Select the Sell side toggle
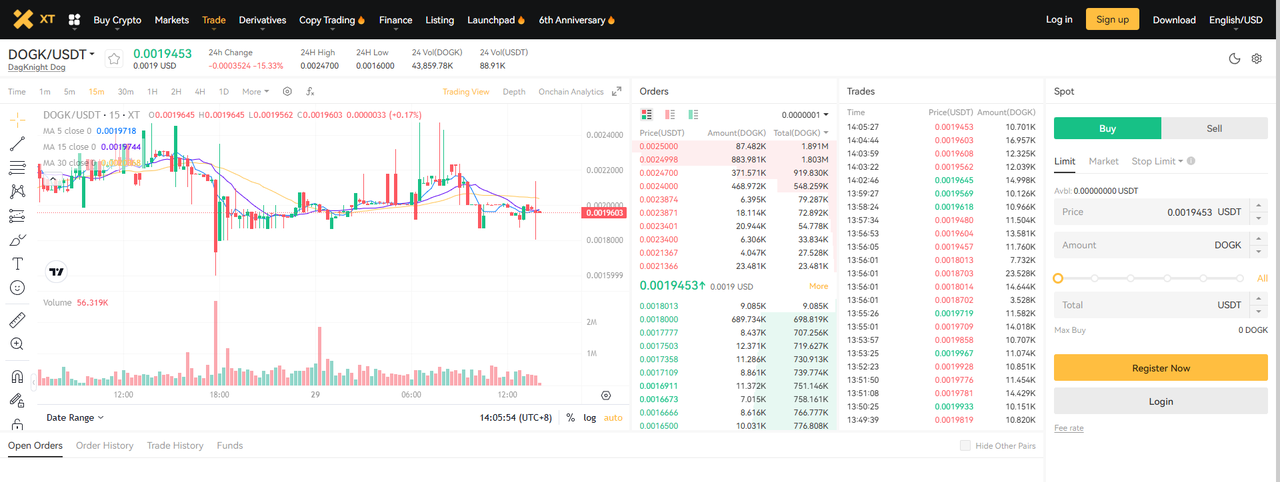This screenshot has height=482, width=1280. (1215, 128)
